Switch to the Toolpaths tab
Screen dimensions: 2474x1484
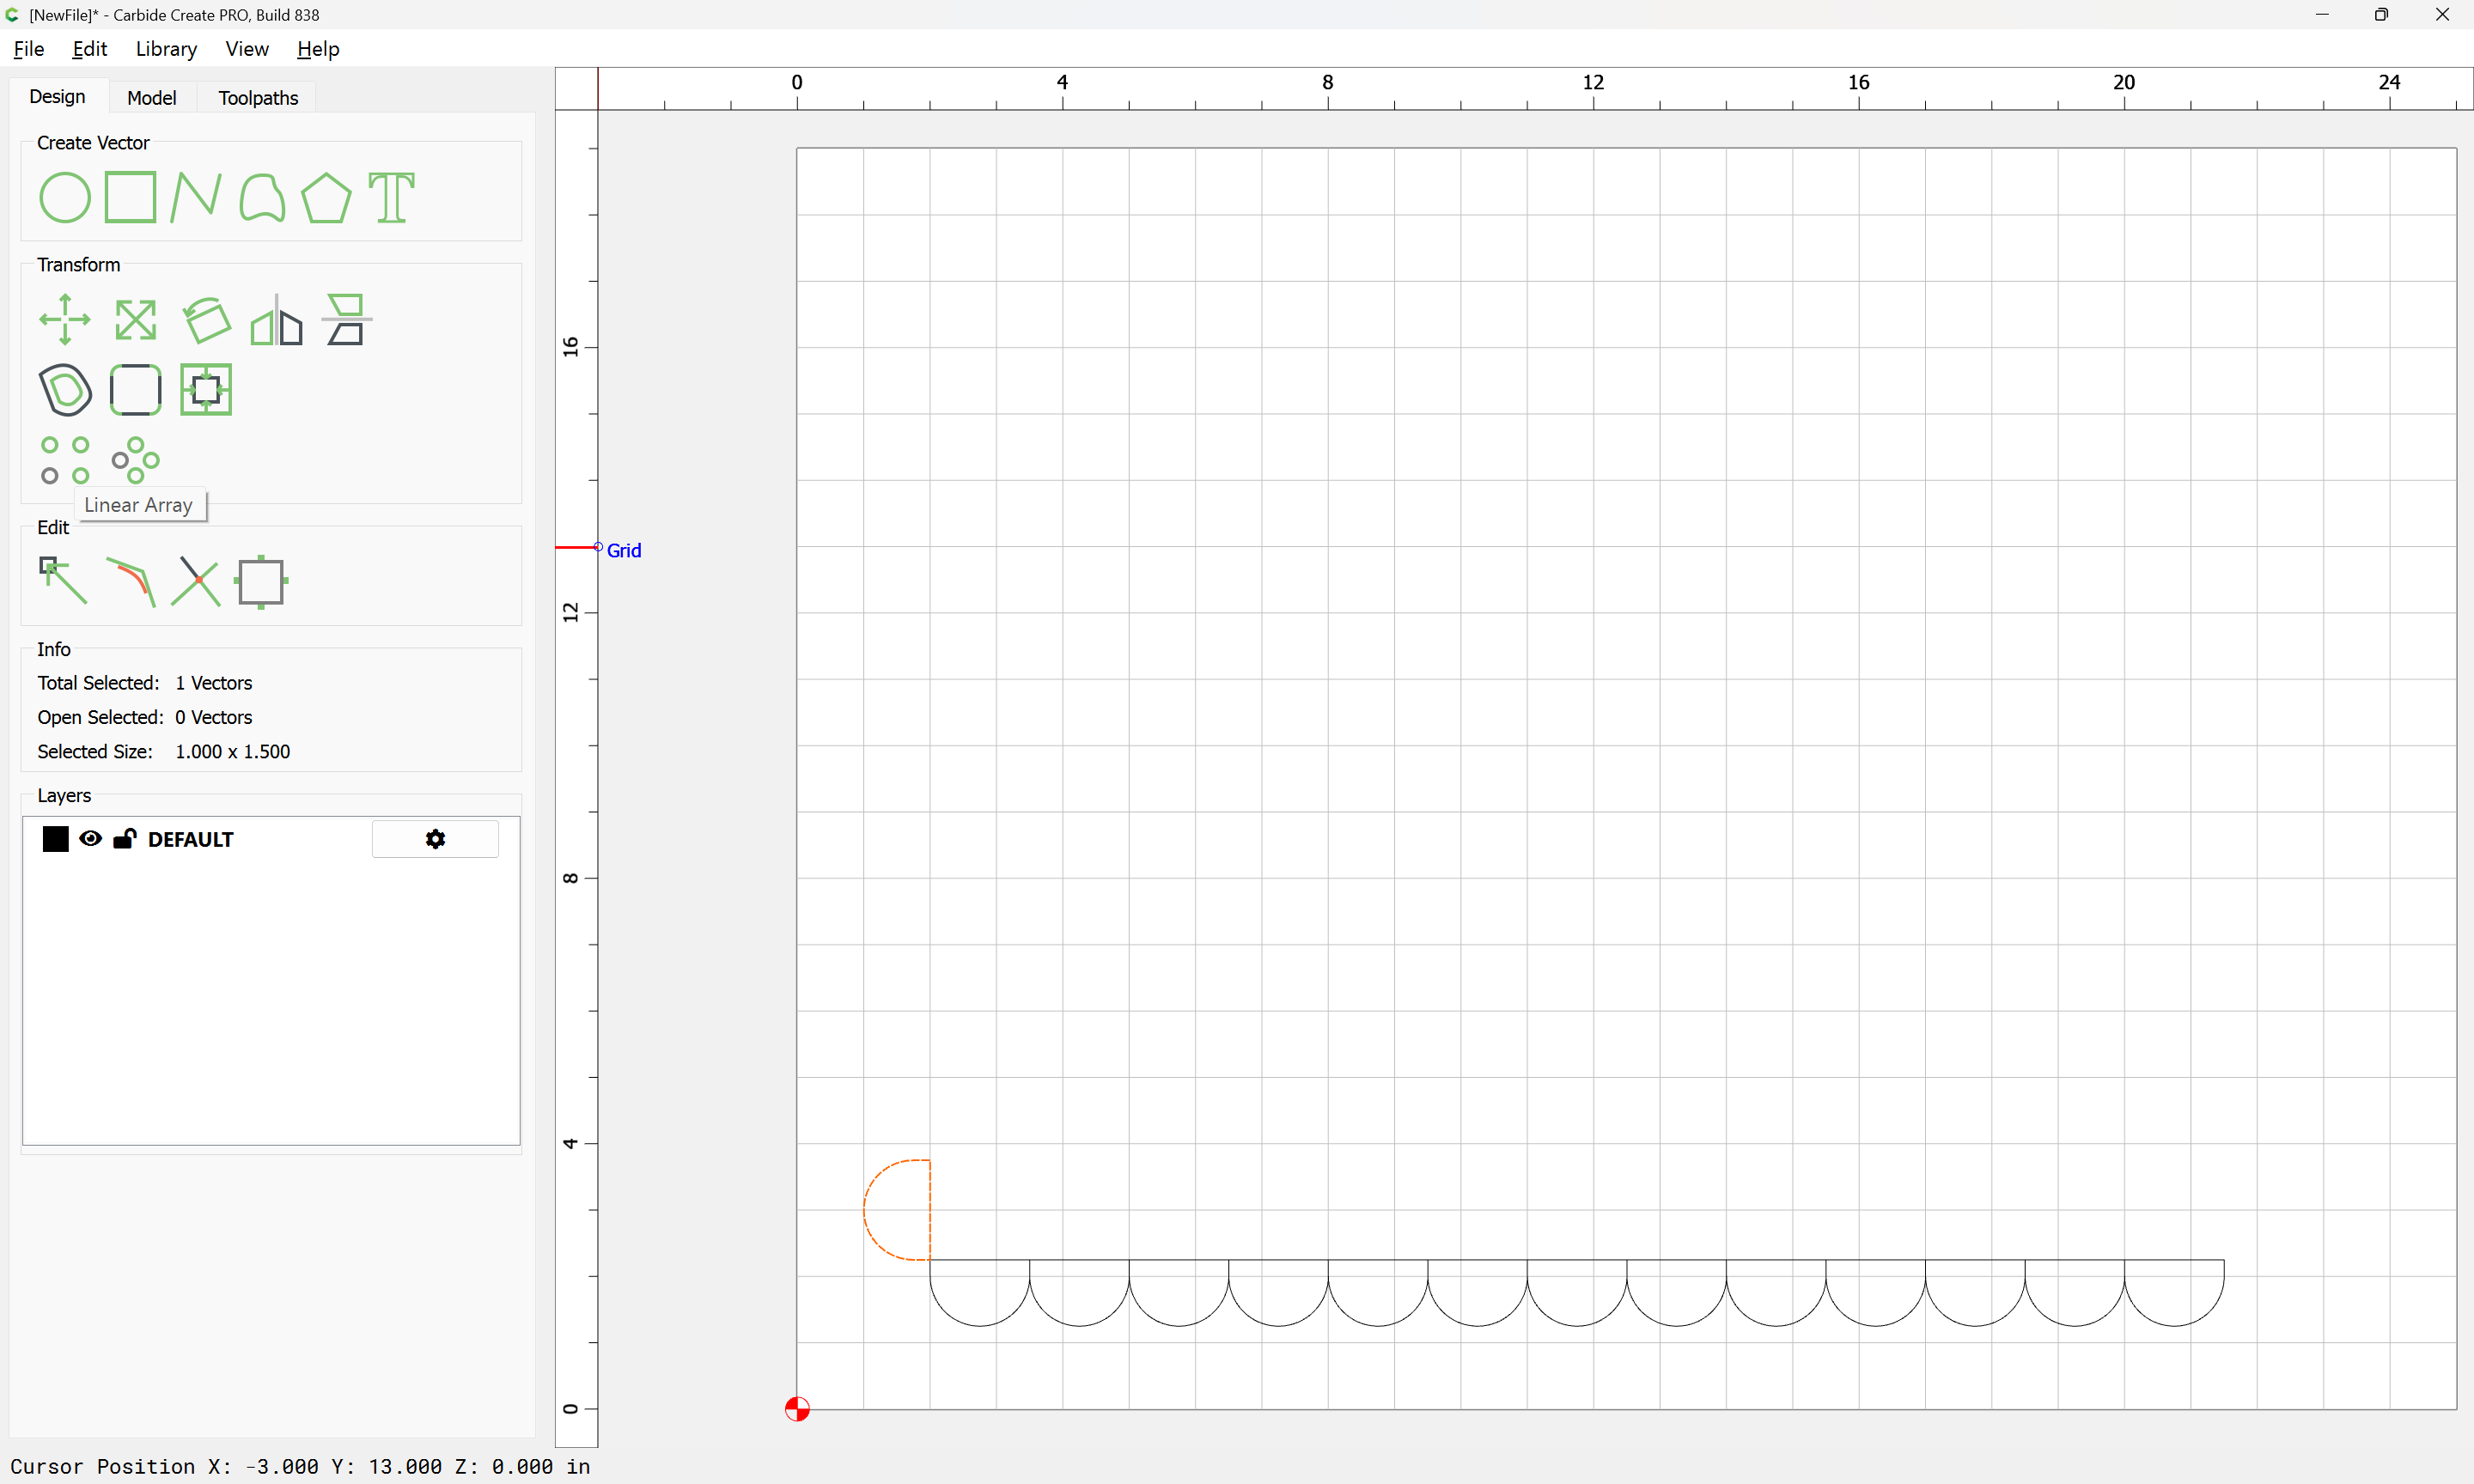[x=258, y=98]
